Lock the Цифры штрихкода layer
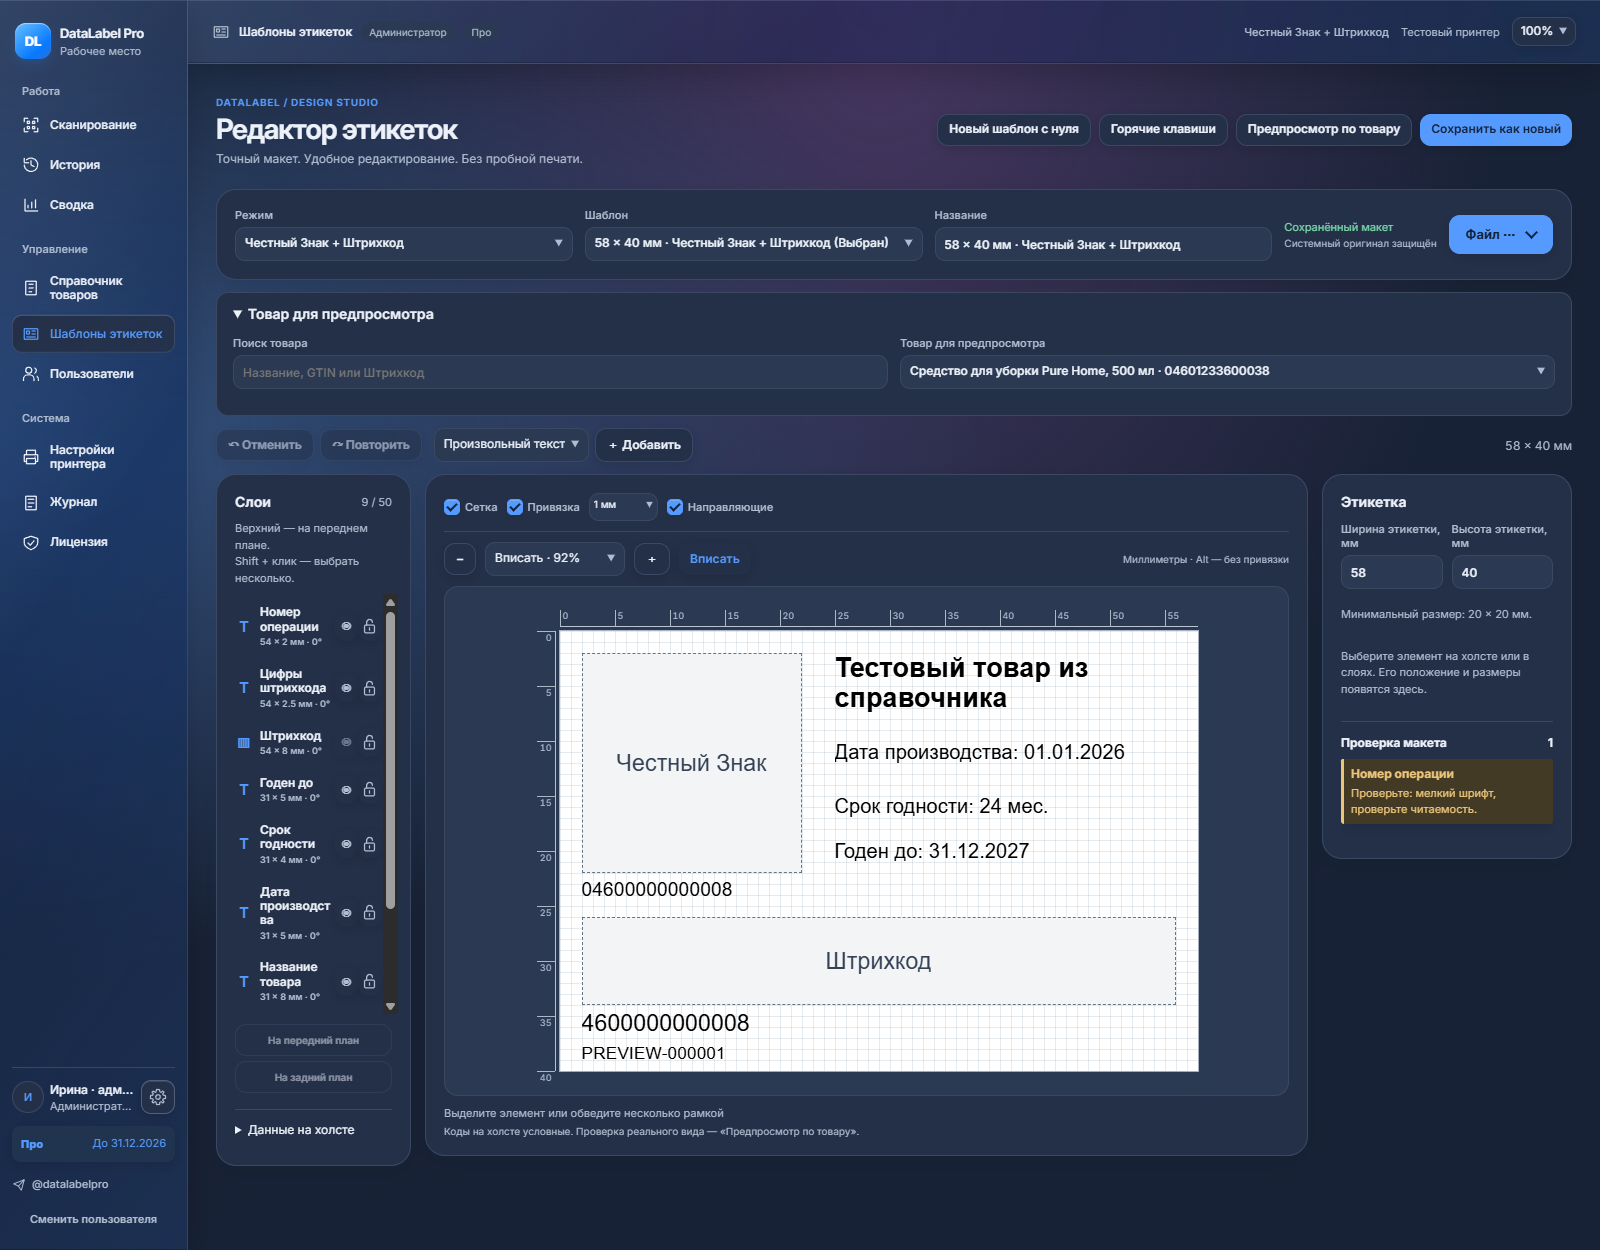The image size is (1600, 1250). coord(369,688)
